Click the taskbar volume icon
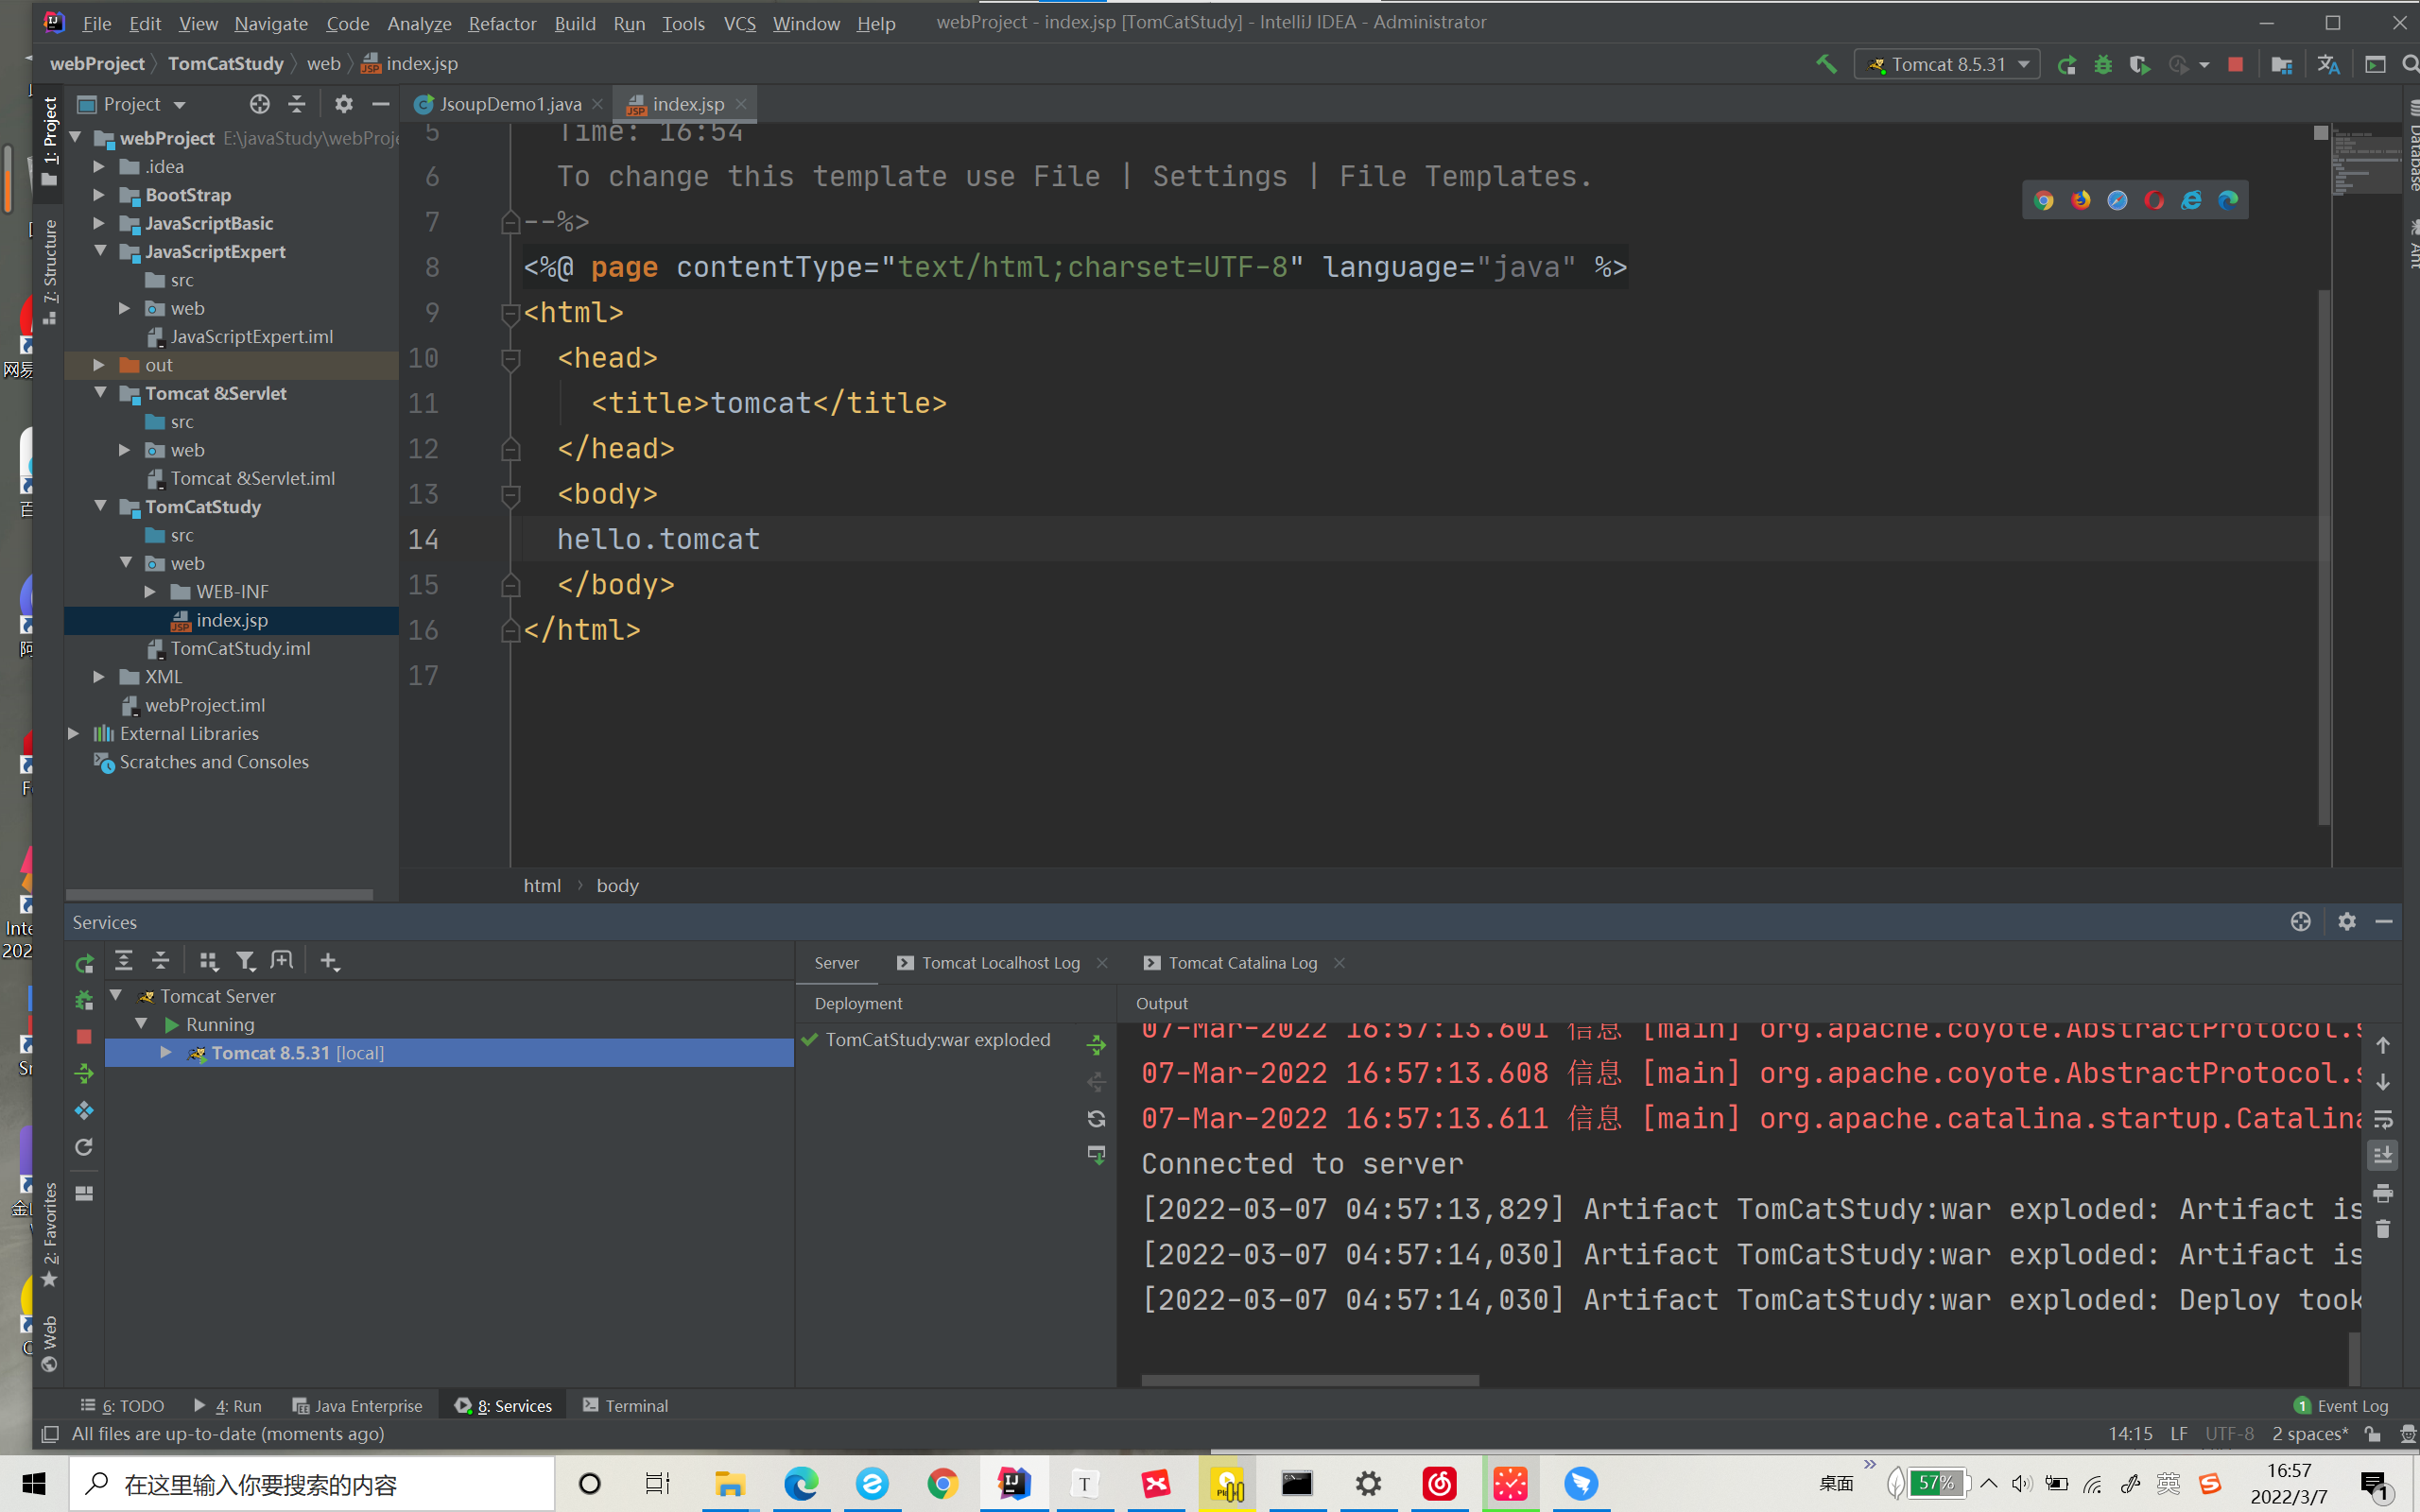The width and height of the screenshot is (2420, 1512). click(x=2021, y=1484)
